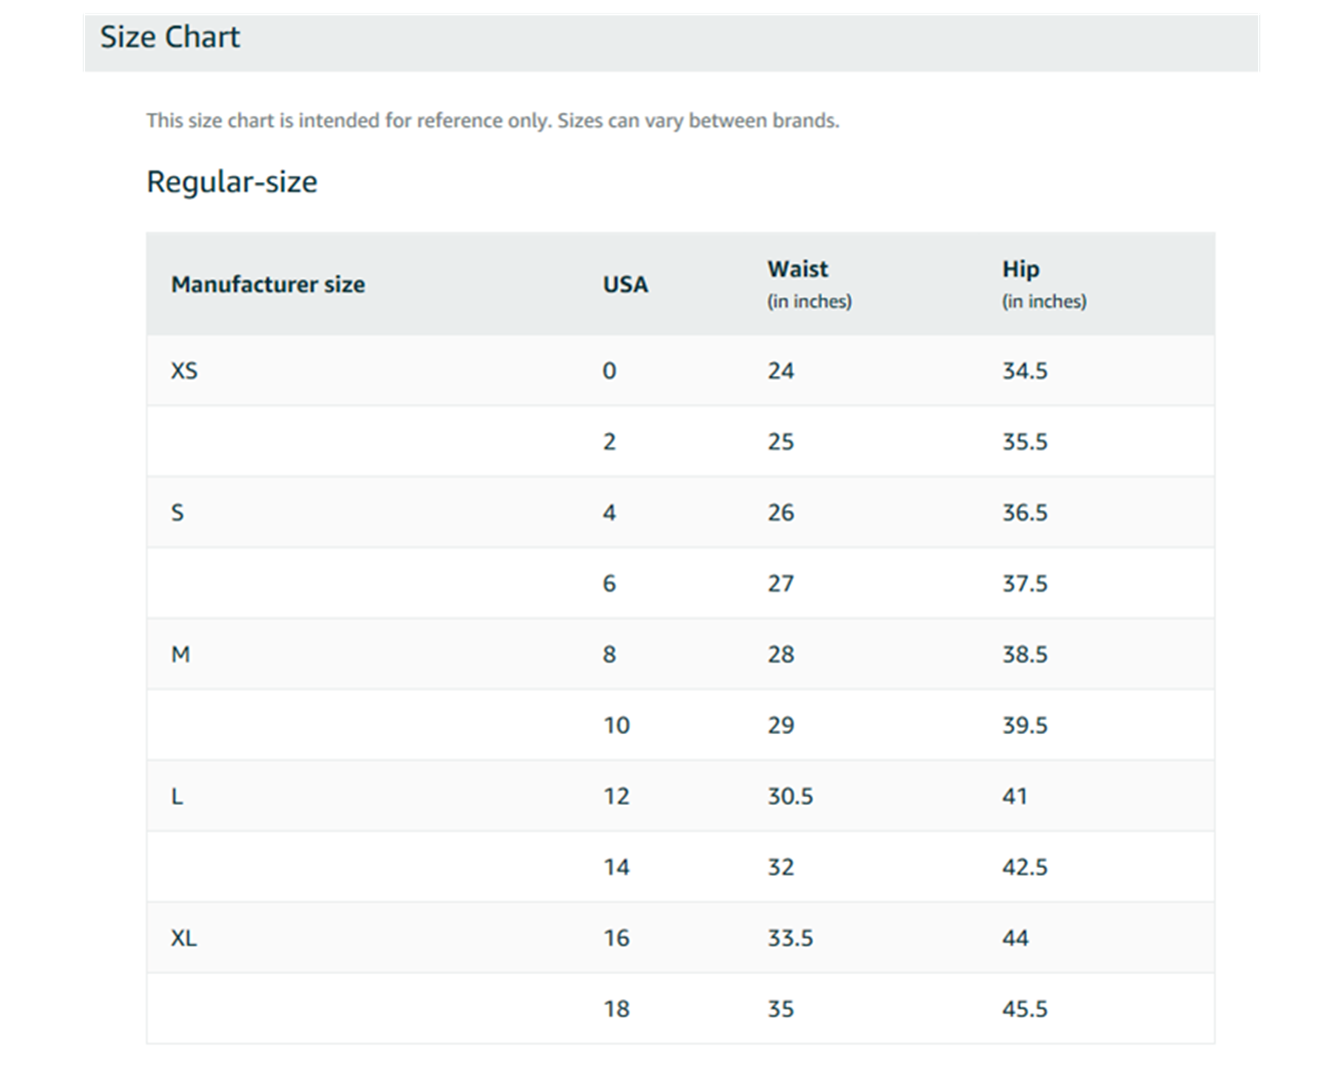Viewport: 1320px width, 1080px height.
Task: Click hip value 37.5
Action: [1025, 584]
